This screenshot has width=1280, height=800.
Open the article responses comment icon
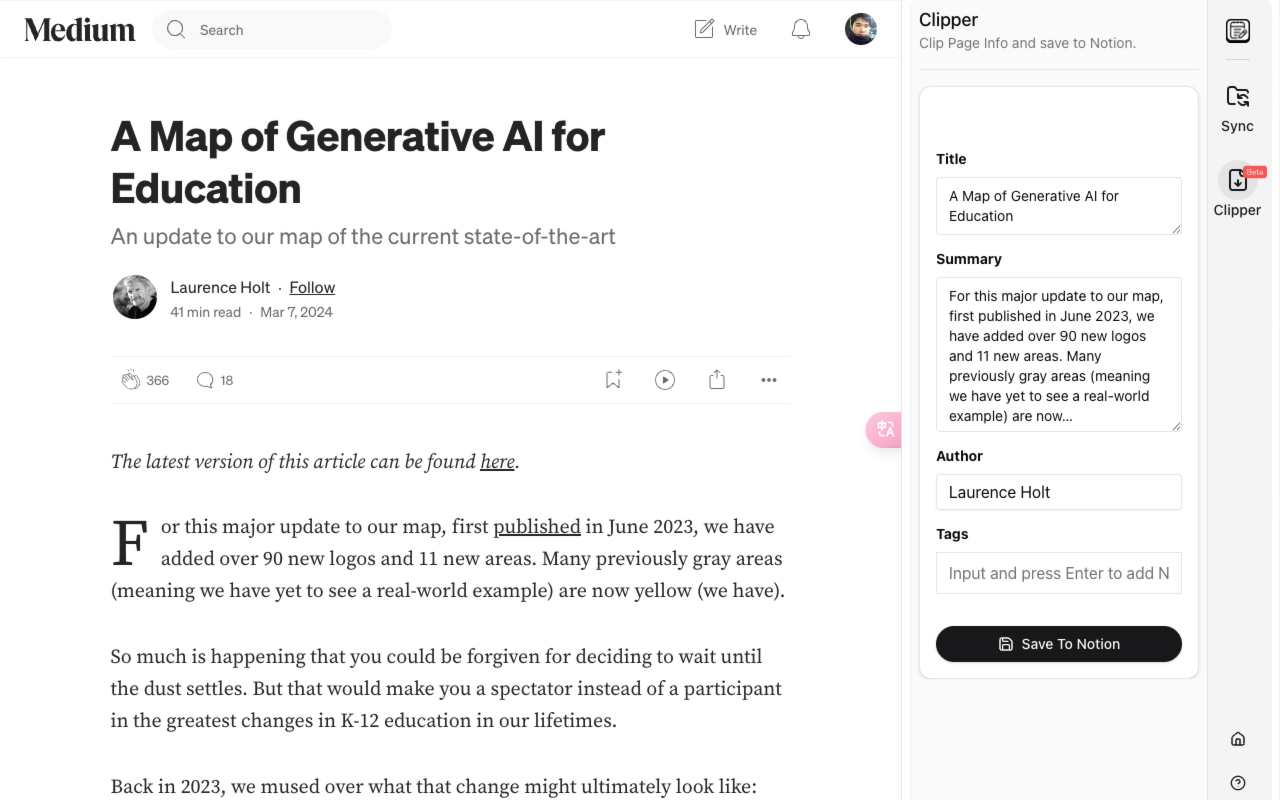[205, 380]
